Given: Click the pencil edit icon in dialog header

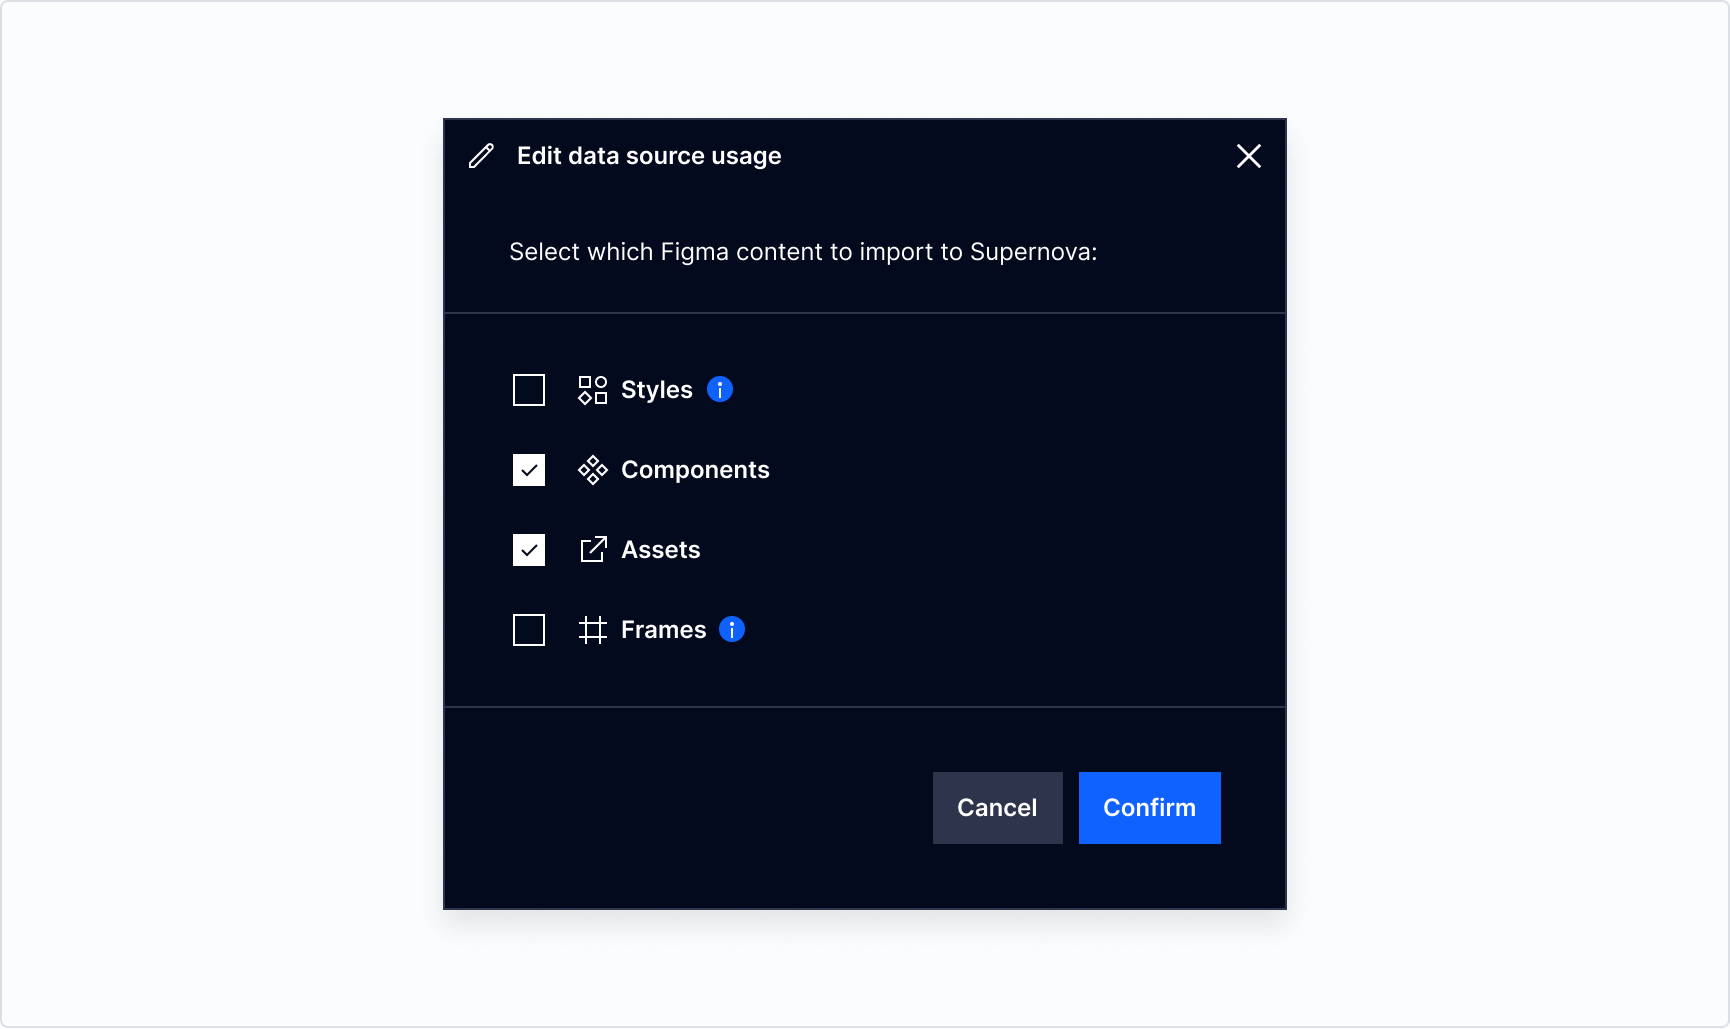Looking at the screenshot, I should click(x=481, y=156).
